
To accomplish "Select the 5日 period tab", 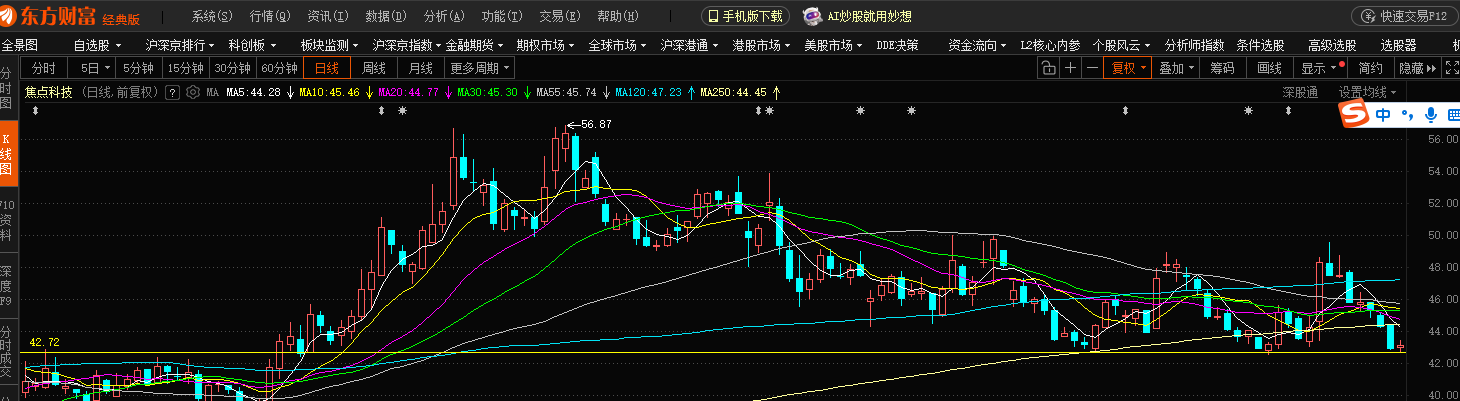I will click(93, 68).
